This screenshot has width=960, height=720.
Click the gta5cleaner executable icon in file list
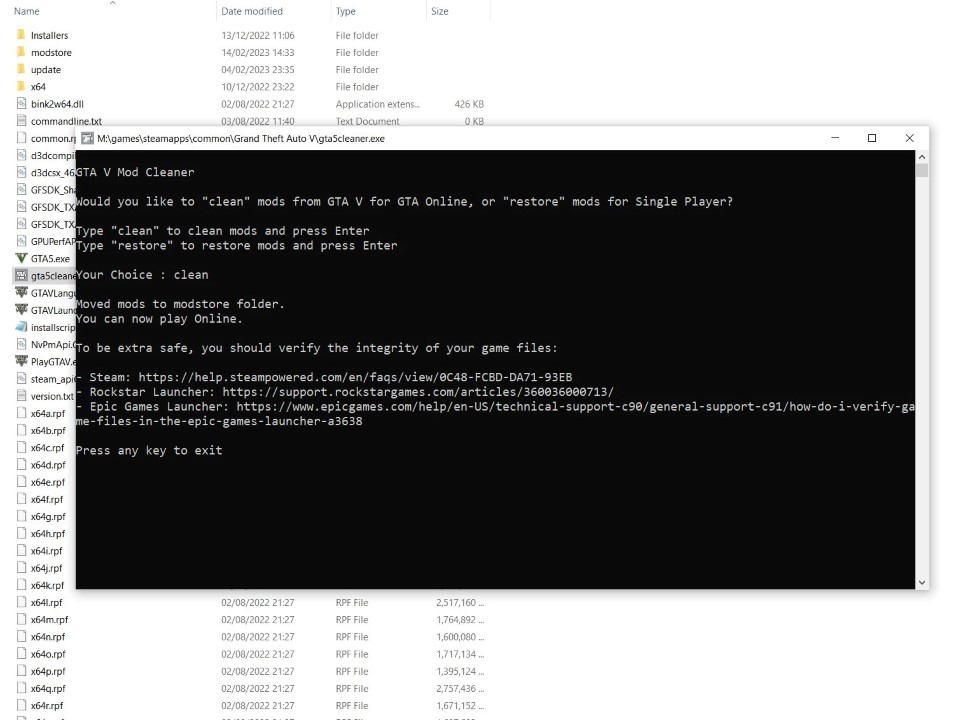click(21, 276)
